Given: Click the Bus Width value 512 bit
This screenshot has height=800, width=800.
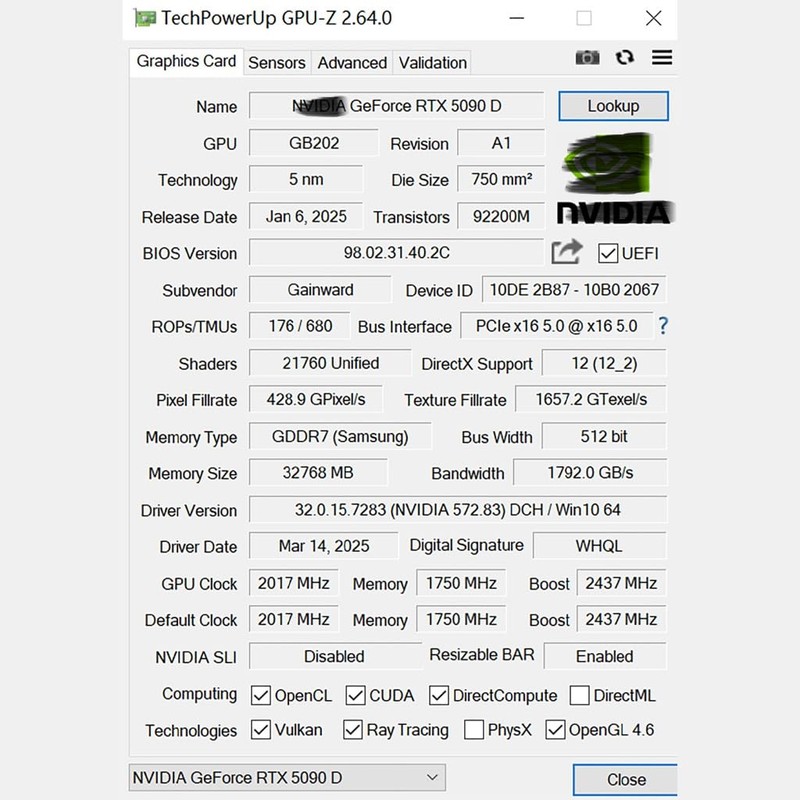Looking at the screenshot, I should 604,436.
